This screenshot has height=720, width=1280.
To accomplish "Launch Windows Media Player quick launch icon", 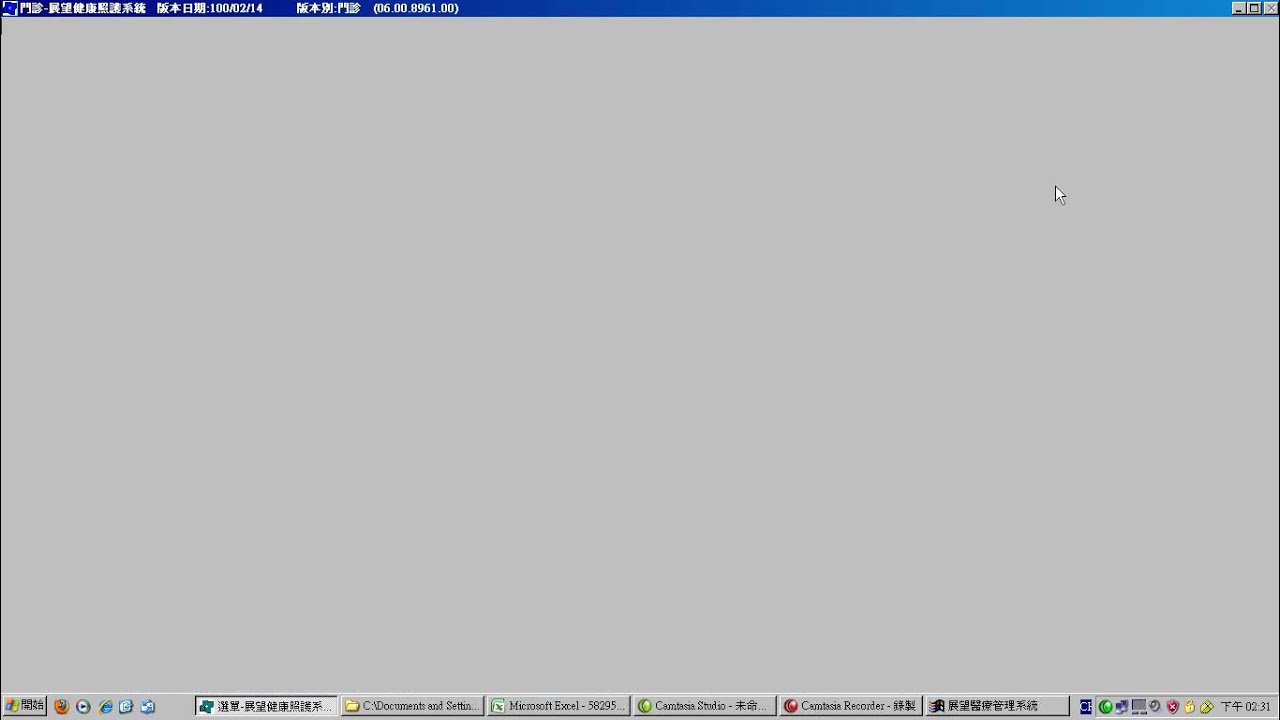I will coord(83,706).
